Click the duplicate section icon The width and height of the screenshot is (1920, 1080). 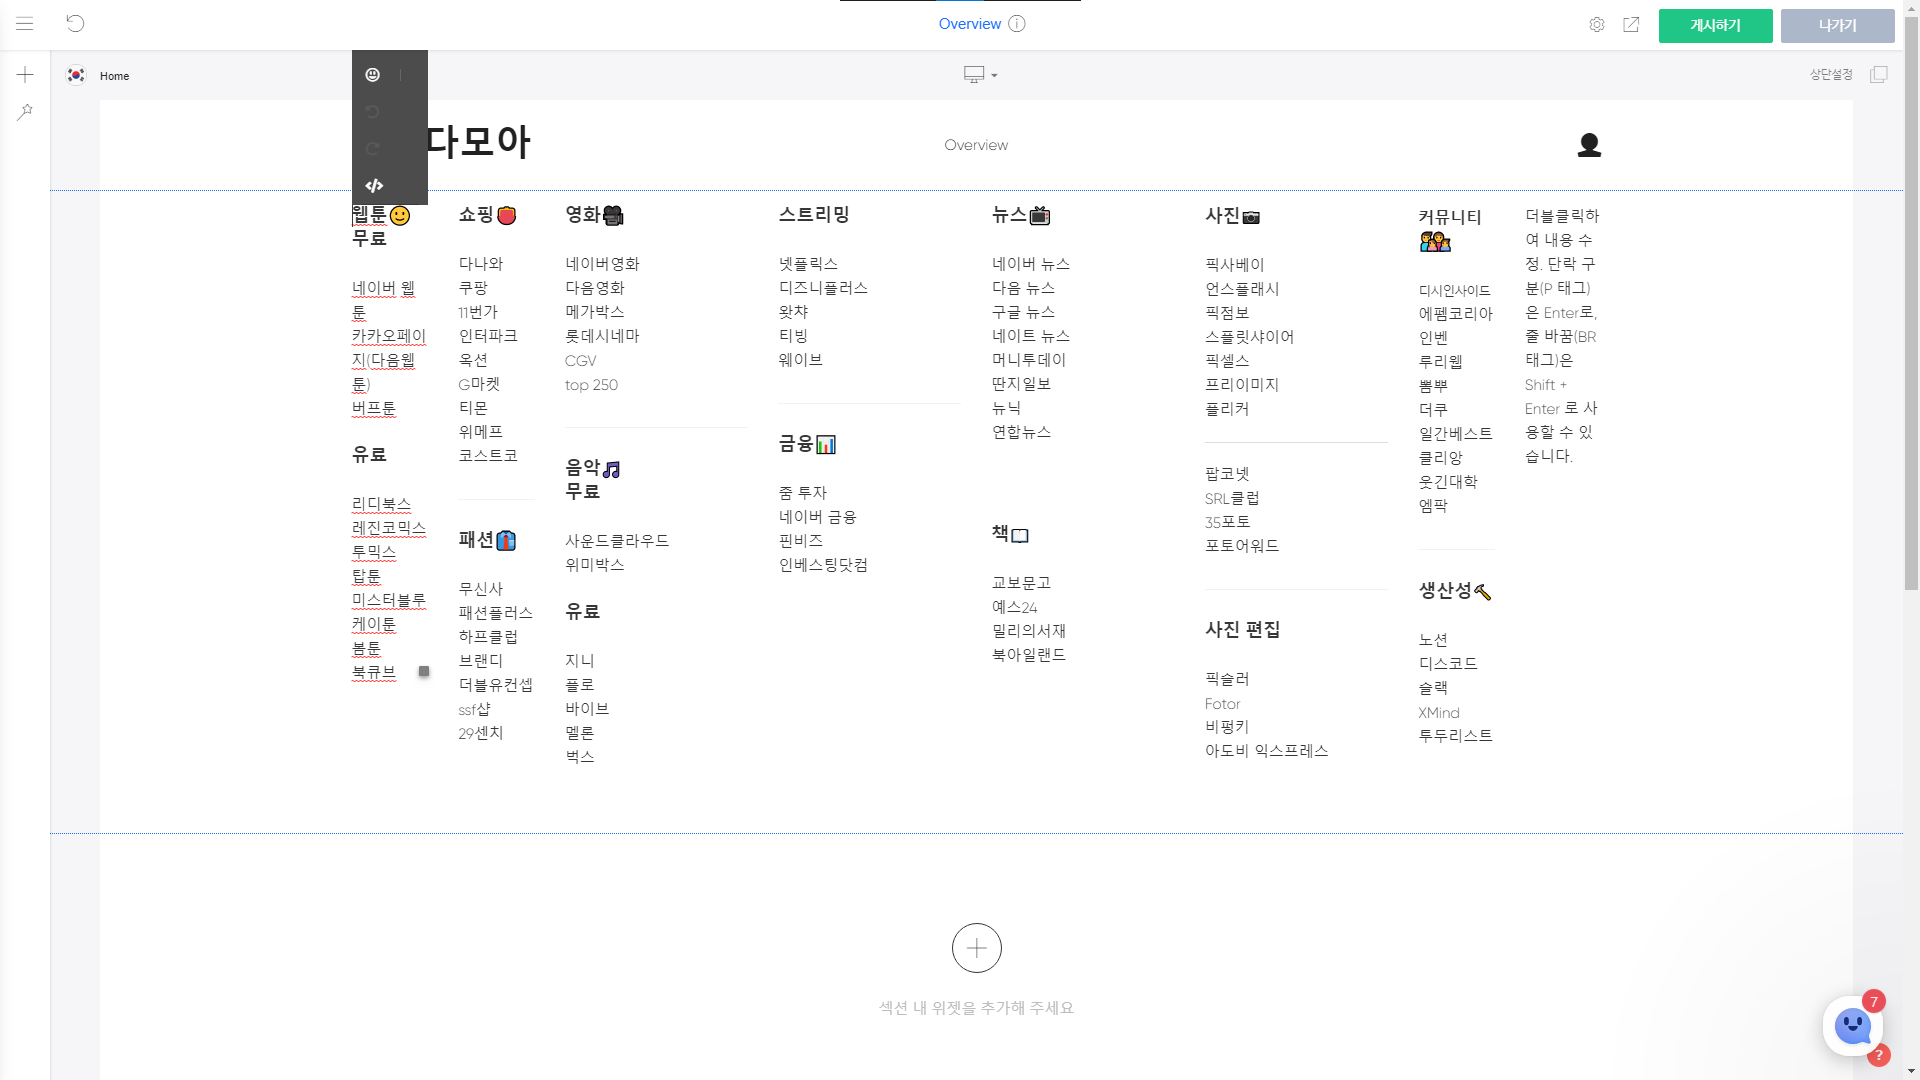1879,75
